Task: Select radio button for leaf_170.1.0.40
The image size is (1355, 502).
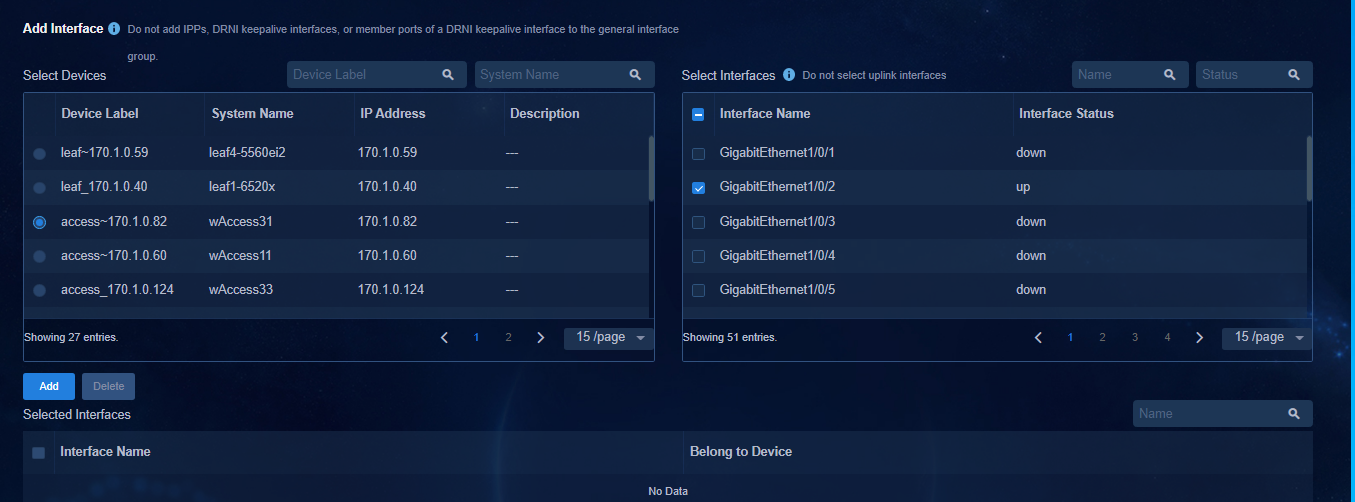Action: point(39,187)
